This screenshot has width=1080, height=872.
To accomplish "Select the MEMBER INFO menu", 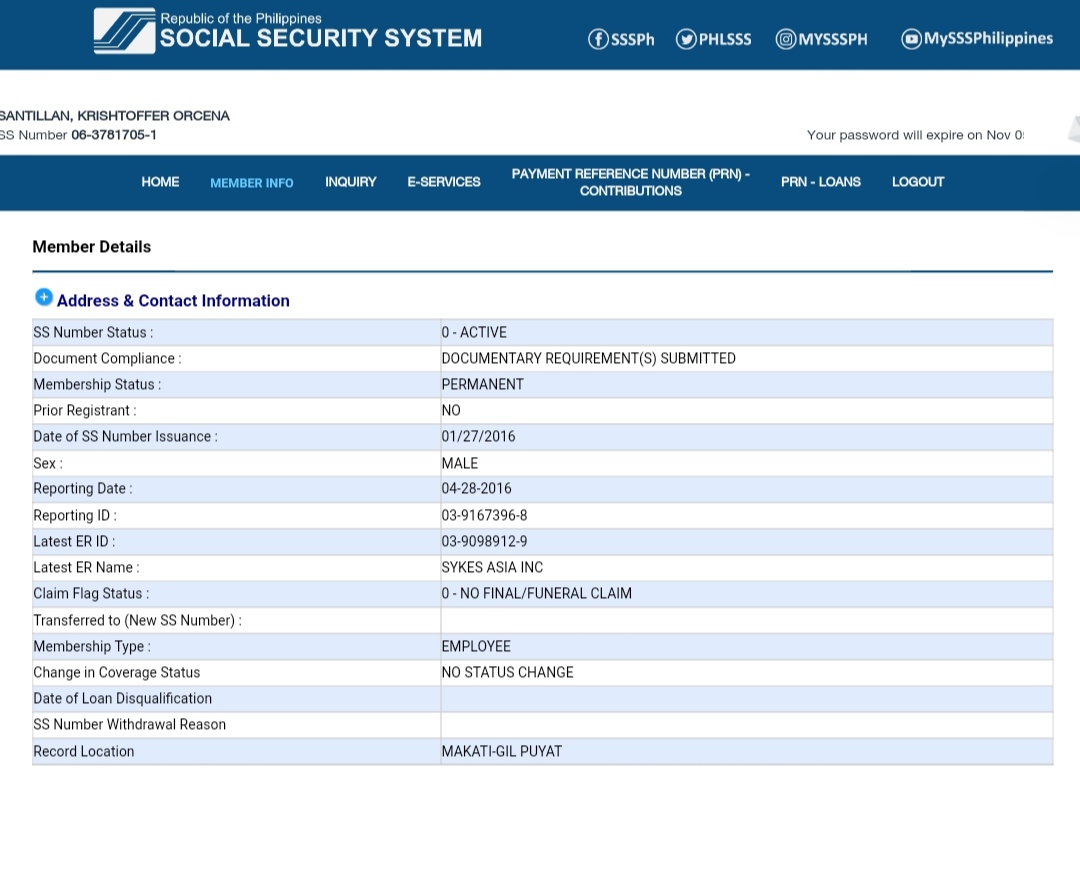I will (251, 183).
